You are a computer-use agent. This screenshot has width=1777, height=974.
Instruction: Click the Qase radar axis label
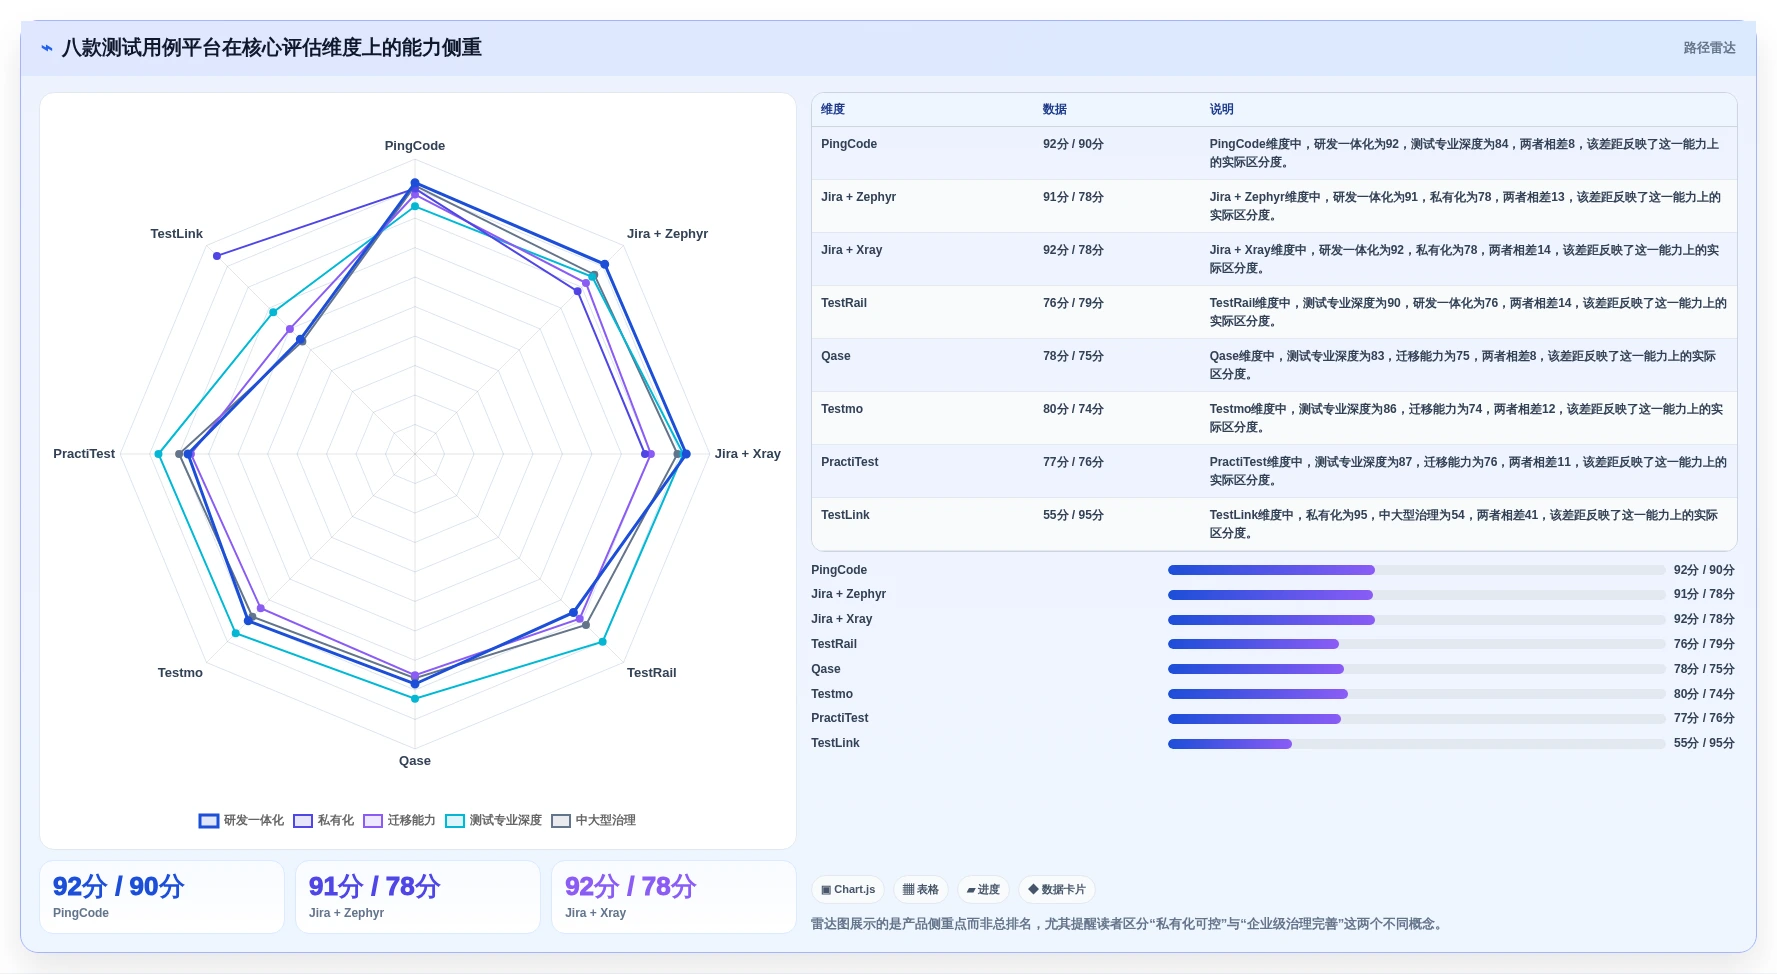(x=415, y=761)
